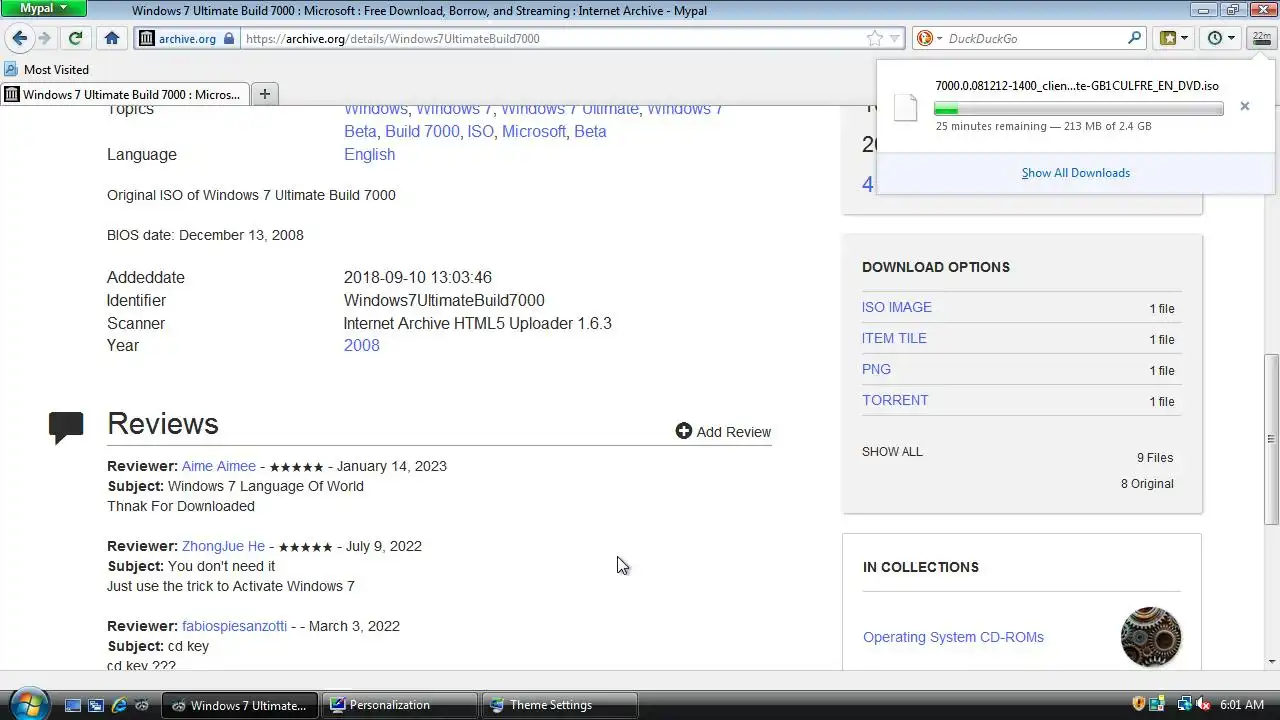Click the Reviews speech bubble icon
This screenshot has height=720, width=1280.
click(66, 427)
